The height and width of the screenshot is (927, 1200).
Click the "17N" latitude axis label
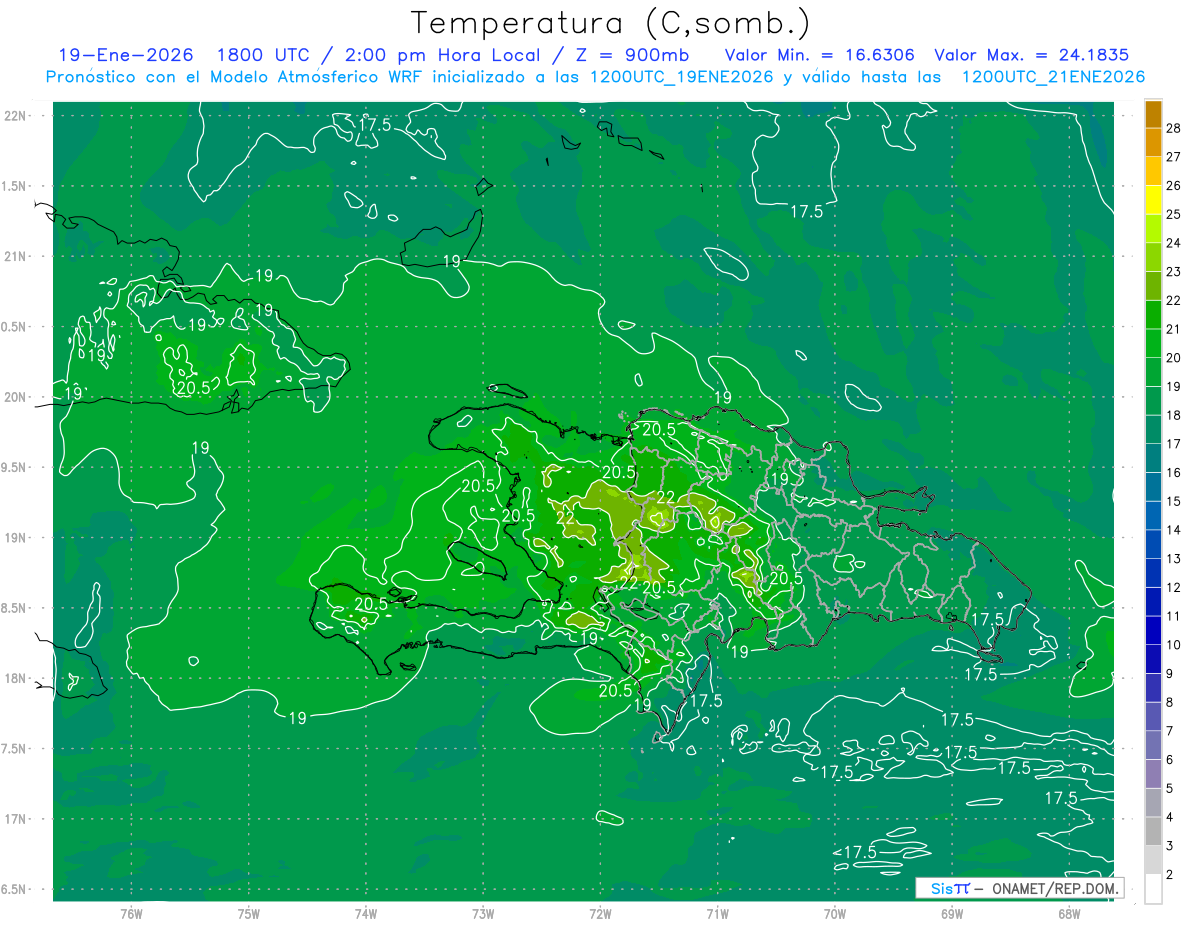(15, 819)
